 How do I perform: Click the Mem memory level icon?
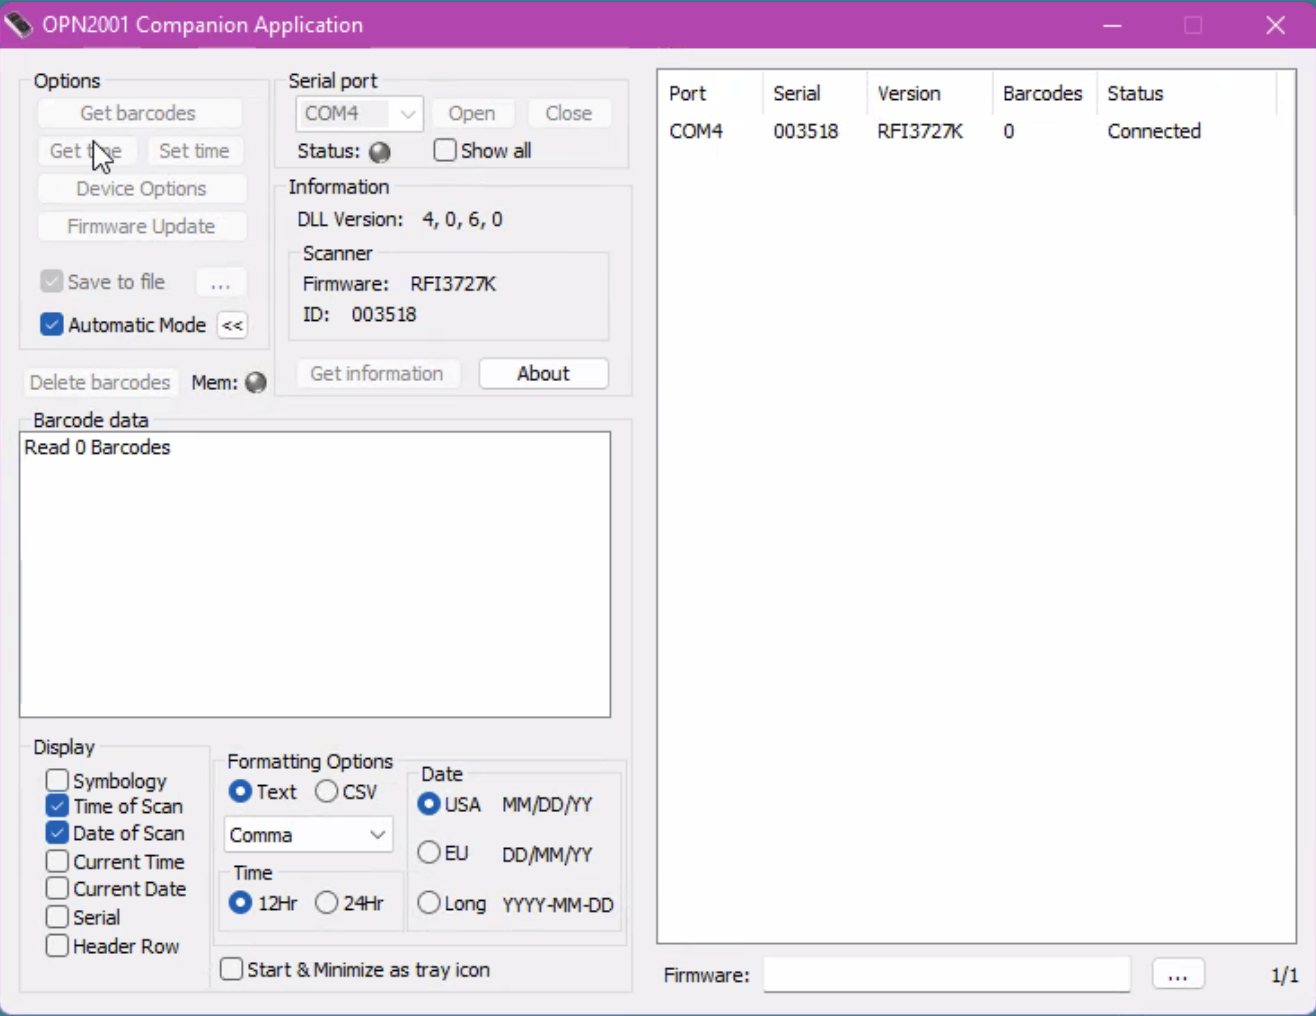point(256,382)
